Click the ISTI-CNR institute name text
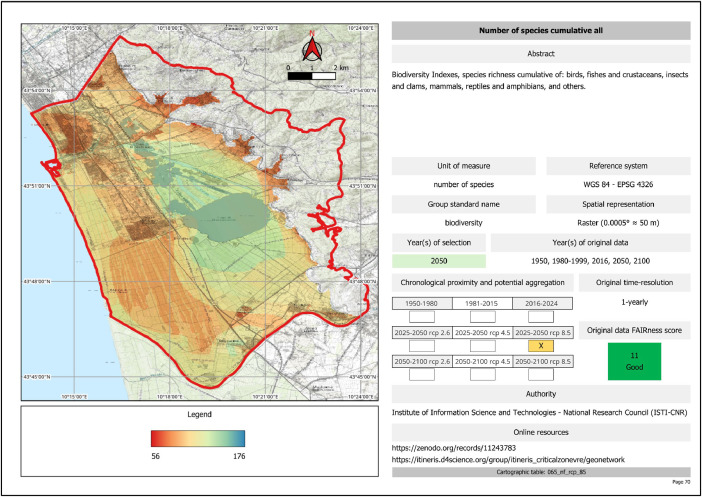Screen dimensions: 702x497 (539, 412)
